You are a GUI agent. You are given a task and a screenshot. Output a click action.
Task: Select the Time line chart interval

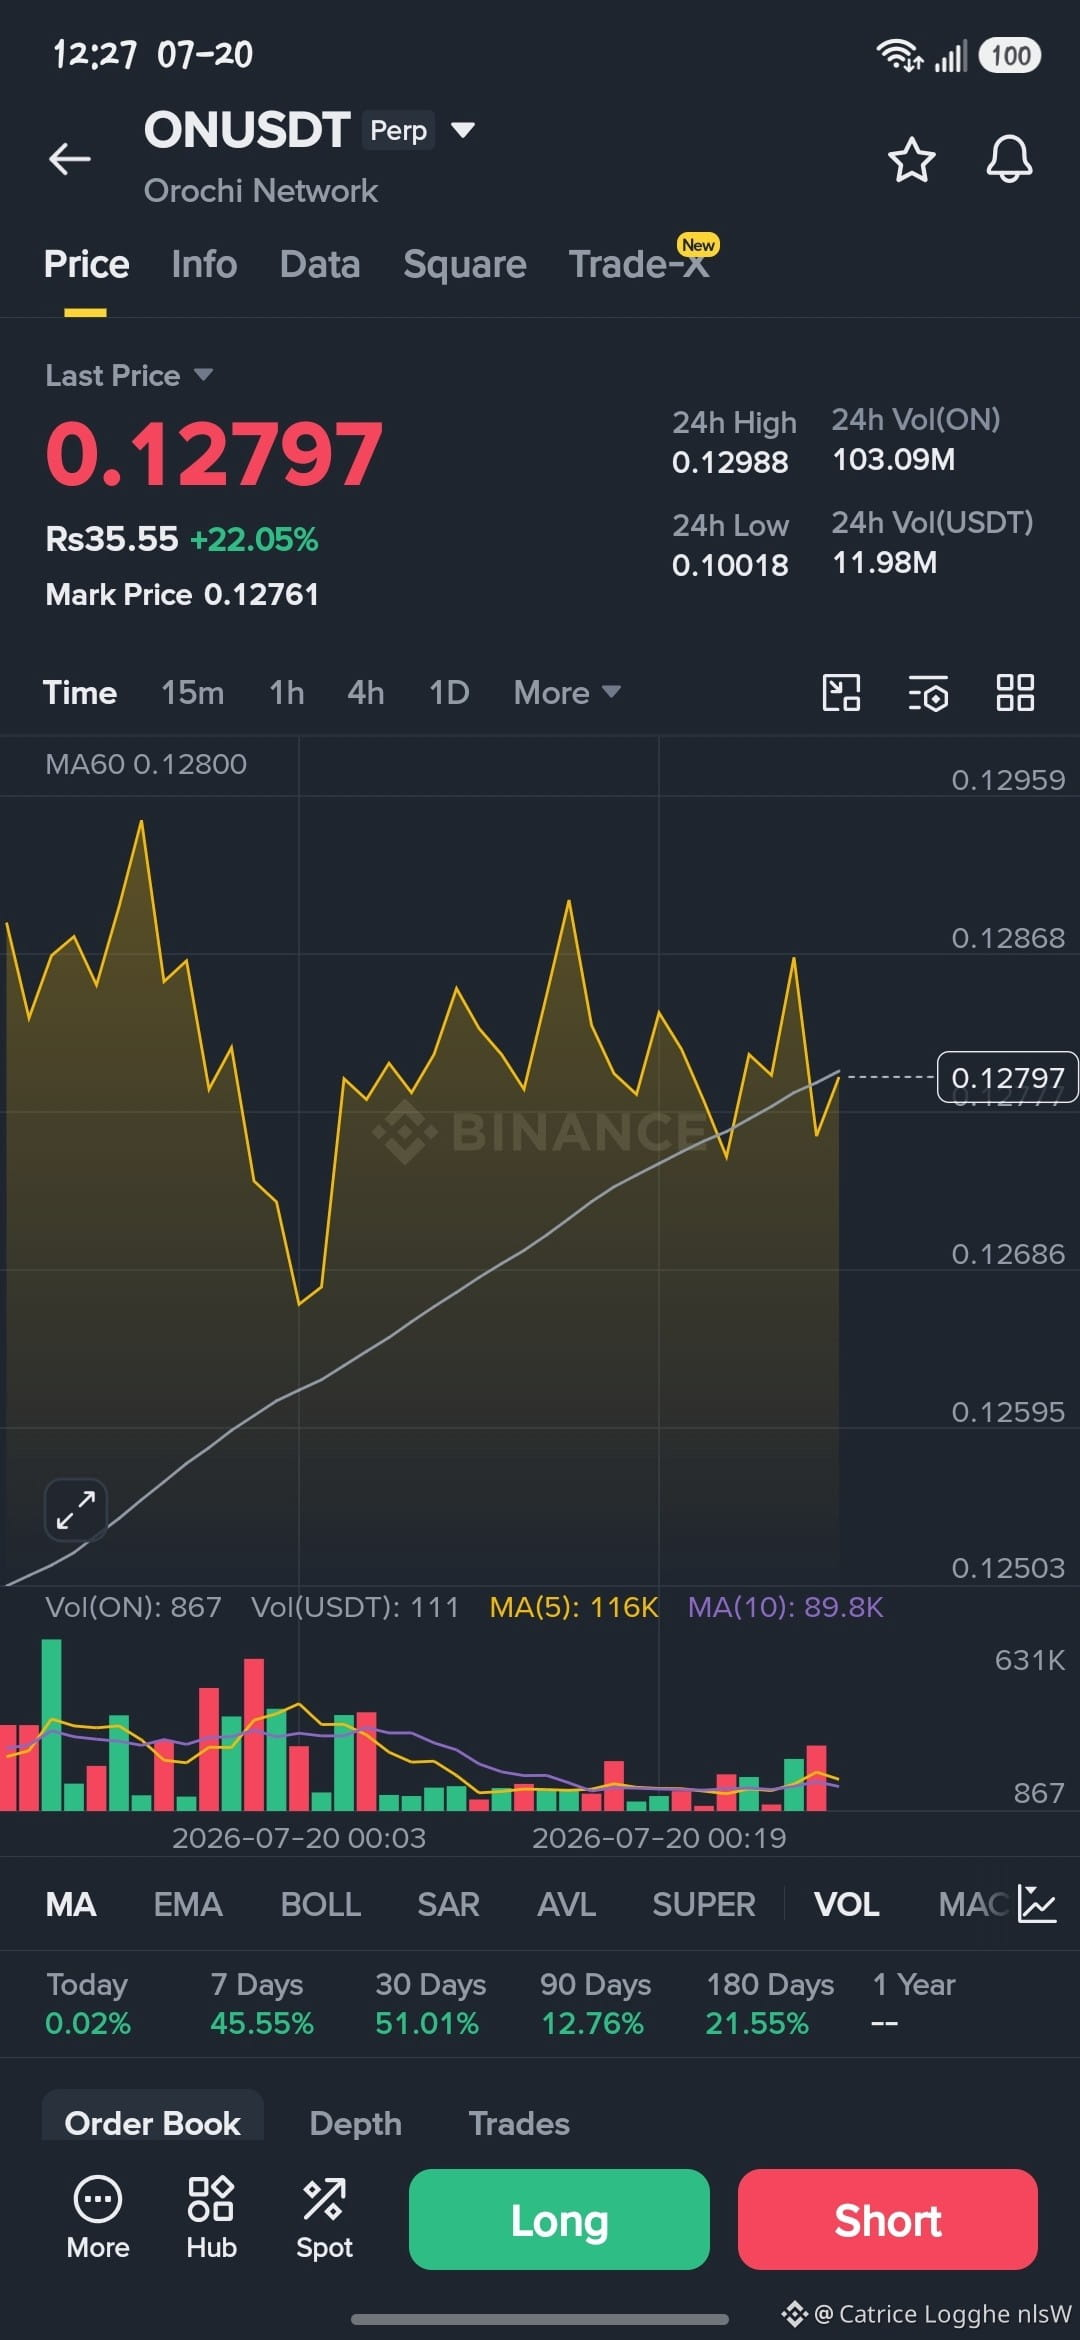point(80,692)
